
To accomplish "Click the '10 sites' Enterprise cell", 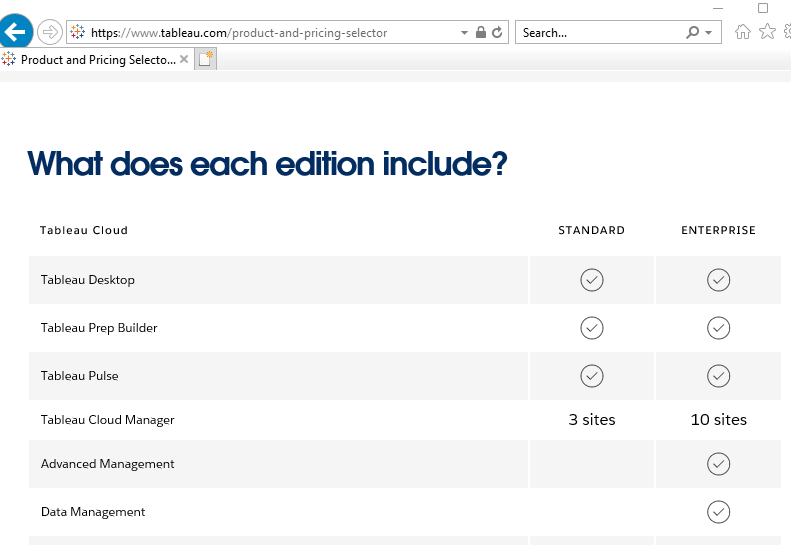I will tap(718, 420).
